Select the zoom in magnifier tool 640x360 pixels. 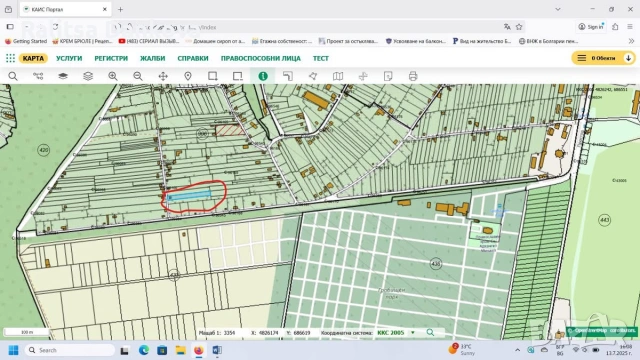(x=113, y=76)
